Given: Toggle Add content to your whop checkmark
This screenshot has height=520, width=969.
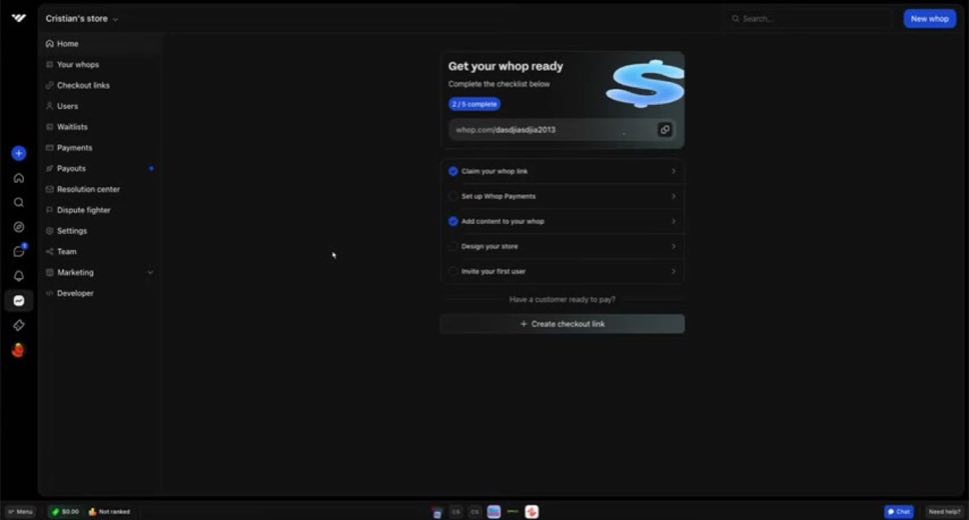Looking at the screenshot, I should 453,221.
